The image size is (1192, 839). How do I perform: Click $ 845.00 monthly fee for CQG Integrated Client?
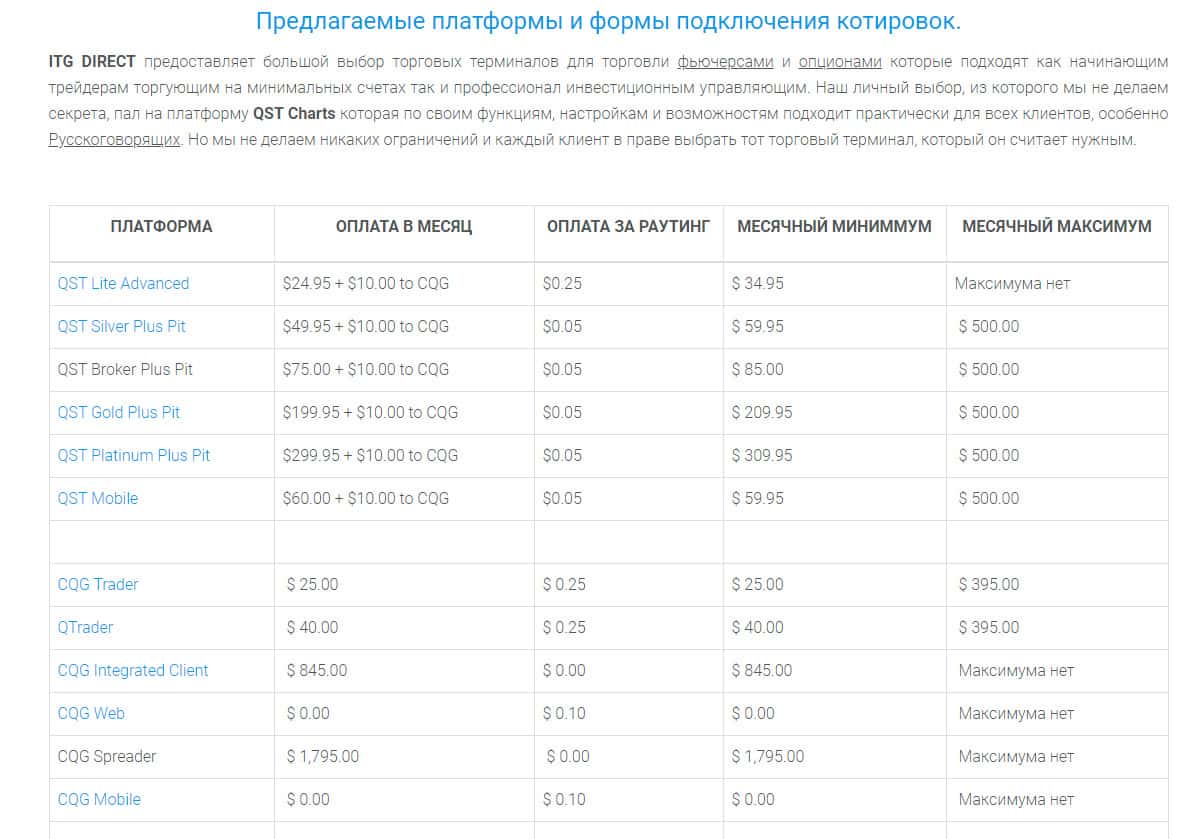point(317,670)
